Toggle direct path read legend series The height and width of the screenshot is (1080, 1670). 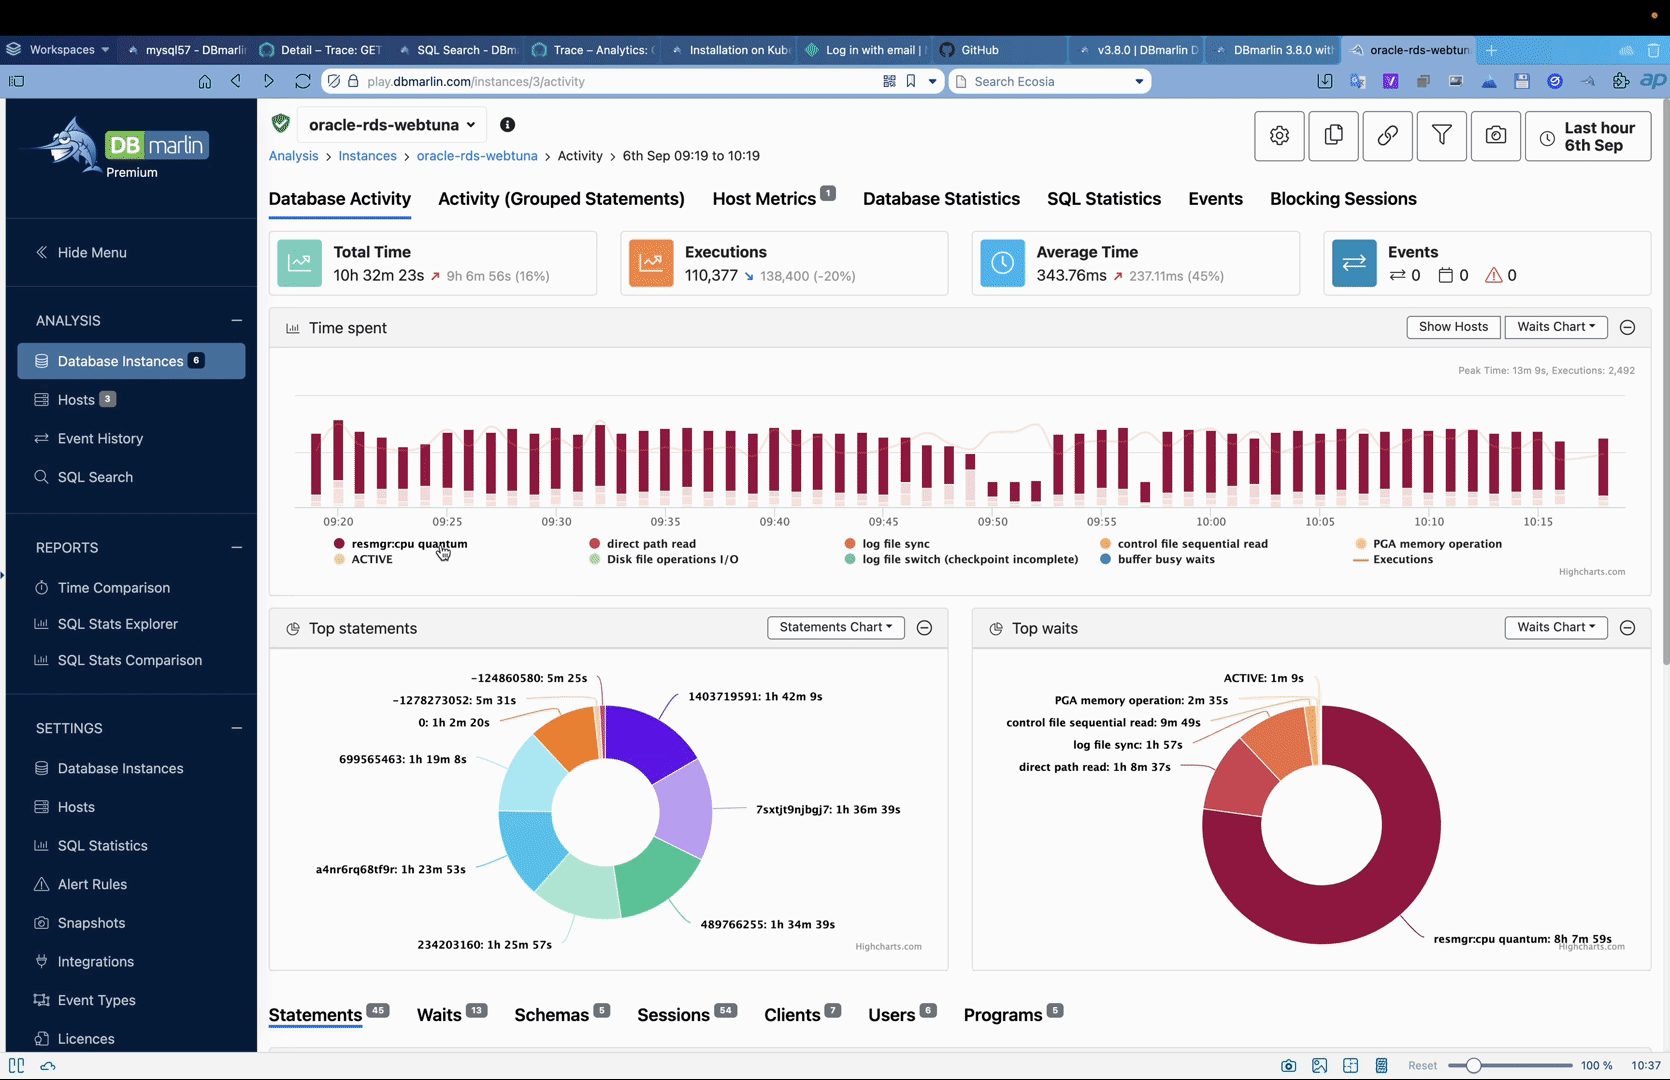pos(642,544)
